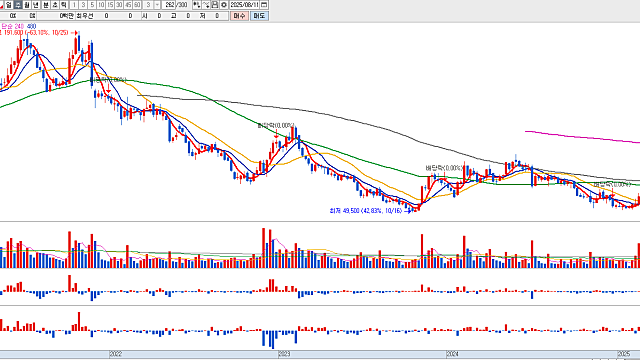This screenshot has height=360, width=640.
Task: Click the red 매수 buy button
Action: pyautogui.click(x=239, y=16)
